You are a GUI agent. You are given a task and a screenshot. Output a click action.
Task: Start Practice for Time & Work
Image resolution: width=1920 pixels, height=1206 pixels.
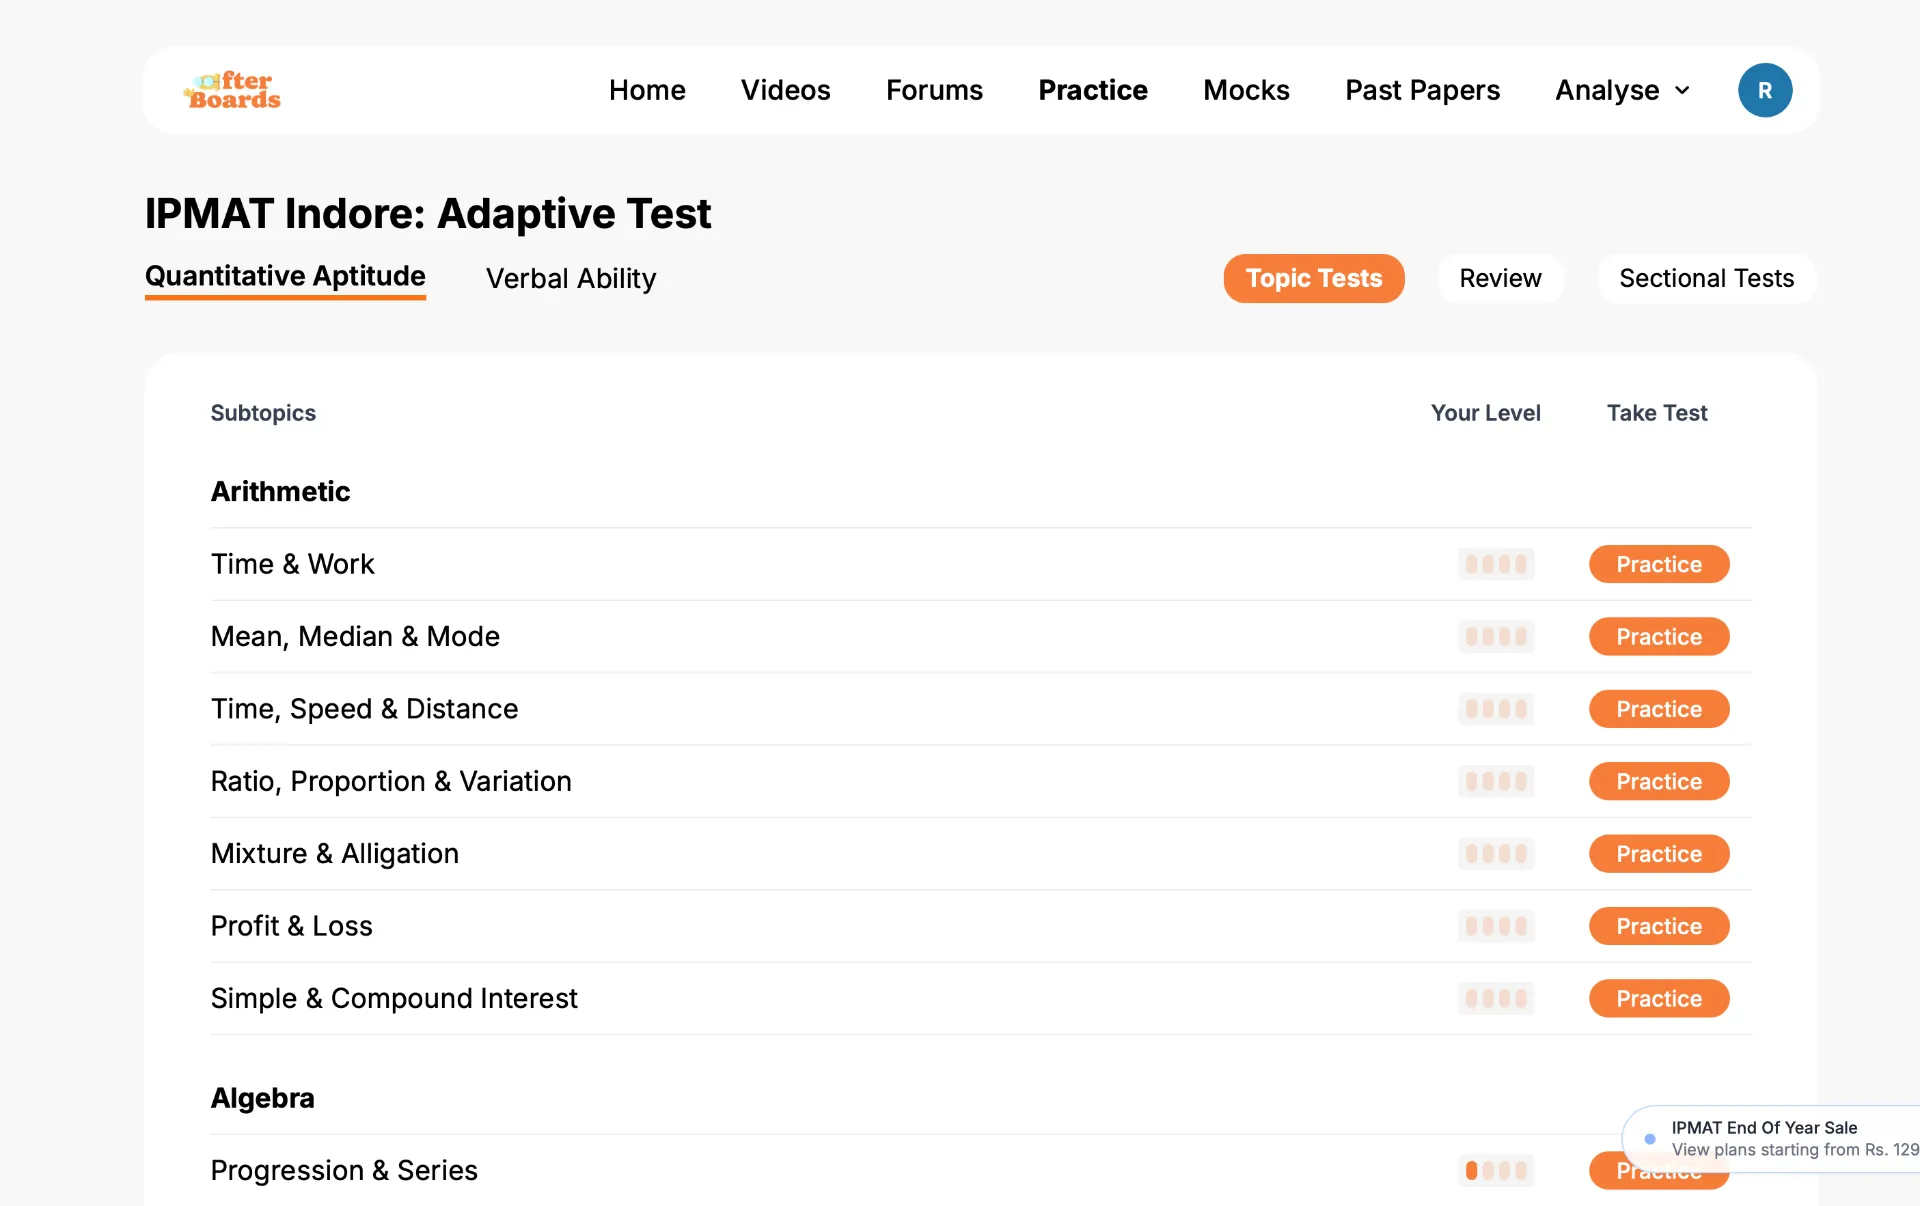pyautogui.click(x=1659, y=564)
